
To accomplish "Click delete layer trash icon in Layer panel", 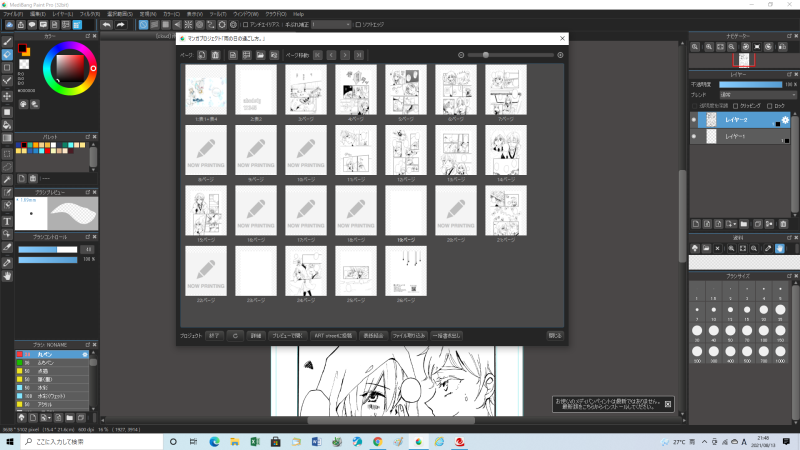I will (783, 224).
